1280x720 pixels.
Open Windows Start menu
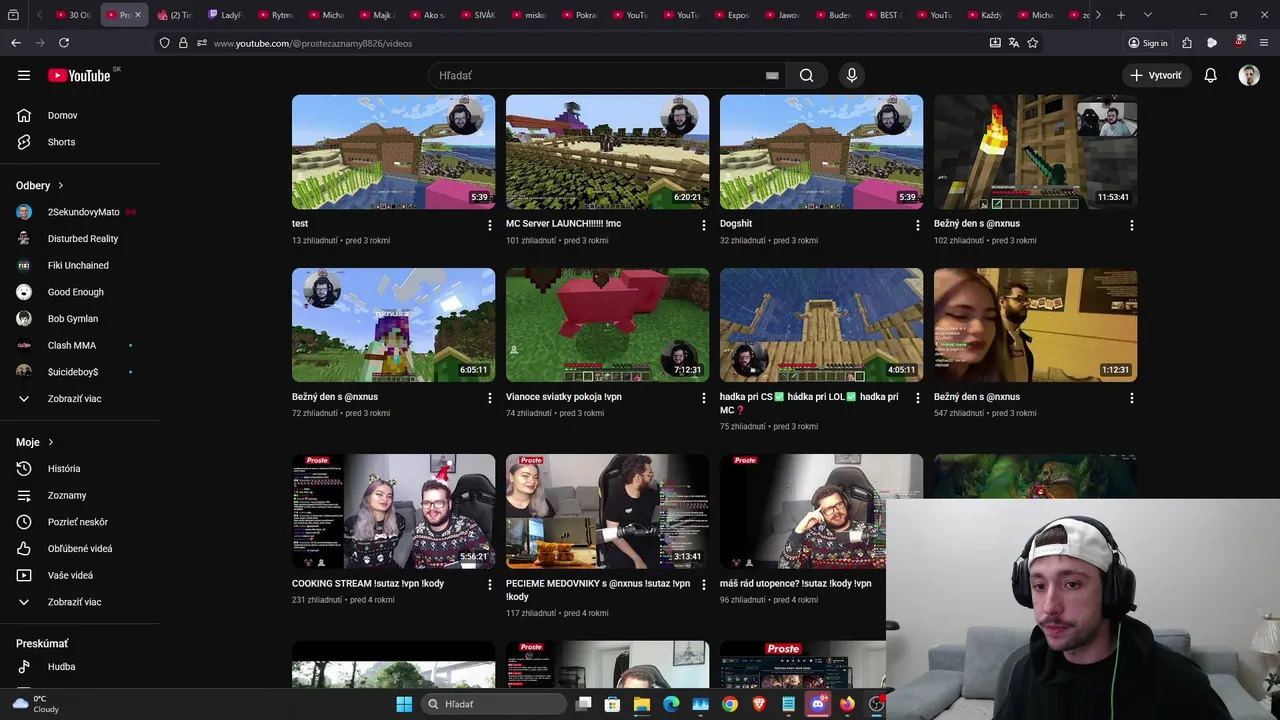point(404,704)
